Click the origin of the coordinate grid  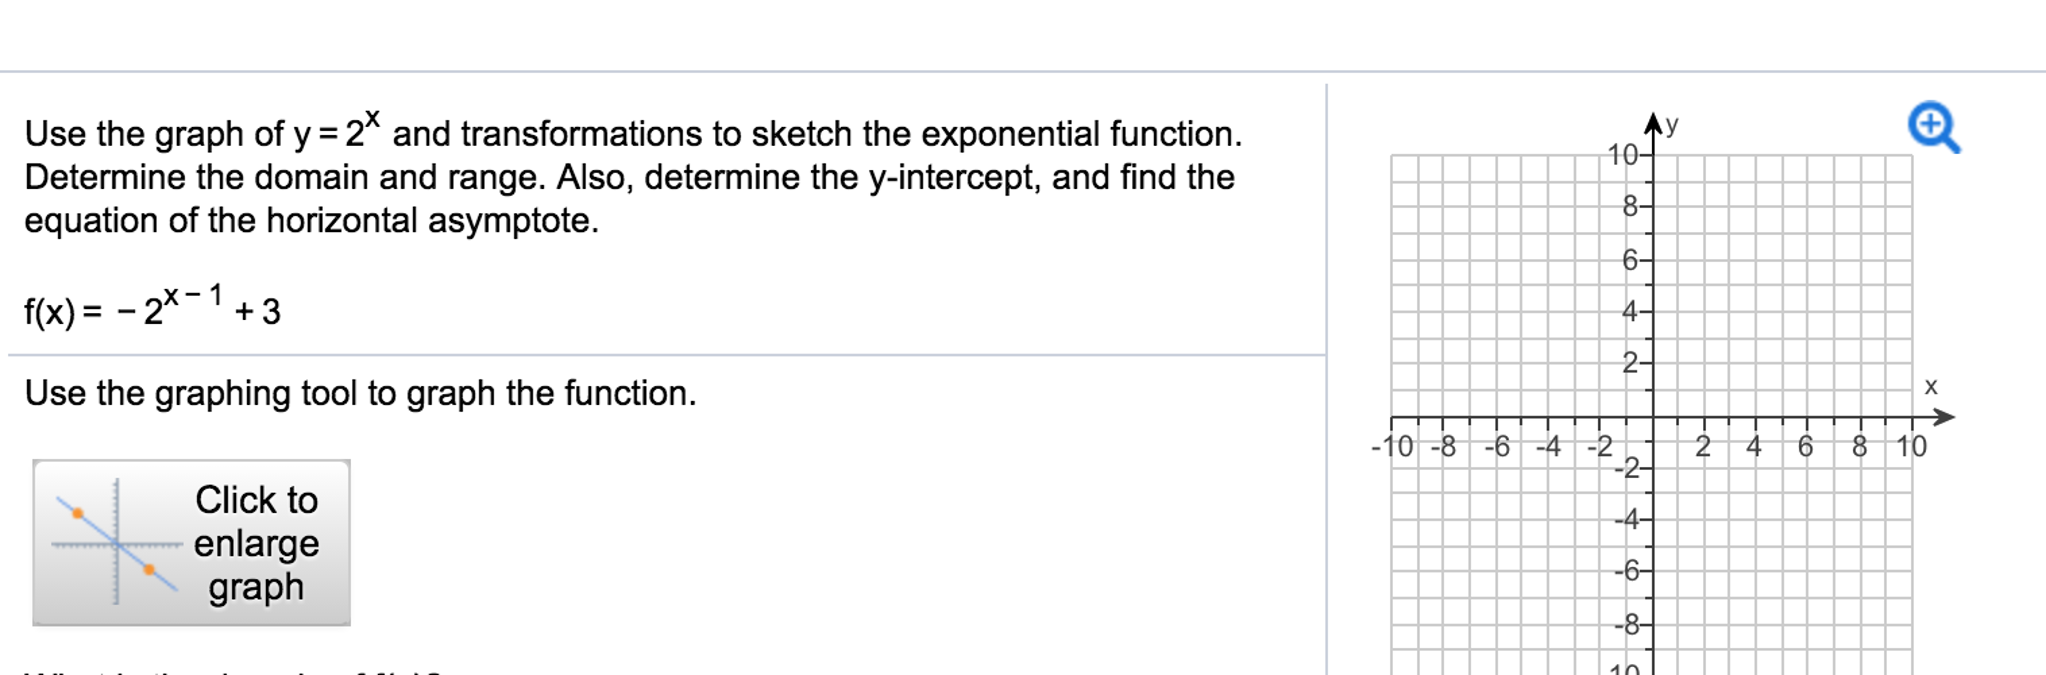tap(1654, 415)
